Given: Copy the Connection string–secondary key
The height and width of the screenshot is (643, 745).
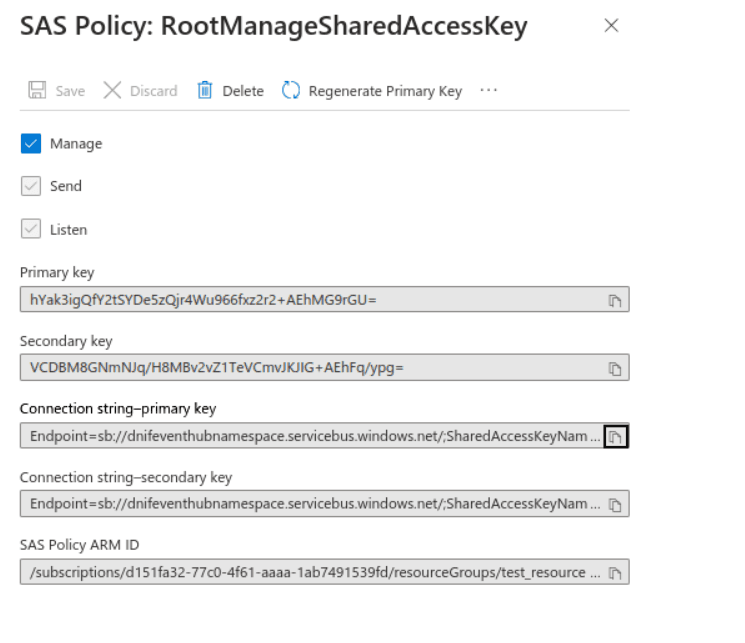Looking at the screenshot, I should click(615, 505).
